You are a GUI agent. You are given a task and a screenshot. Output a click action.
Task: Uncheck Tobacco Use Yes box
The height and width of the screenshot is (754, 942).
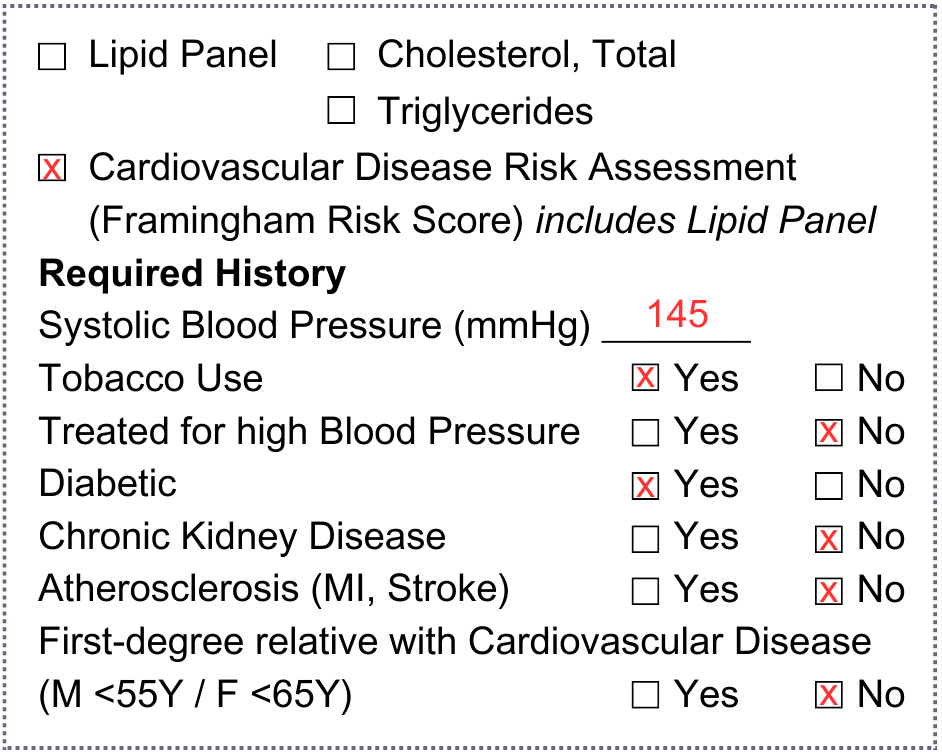[x=646, y=378]
